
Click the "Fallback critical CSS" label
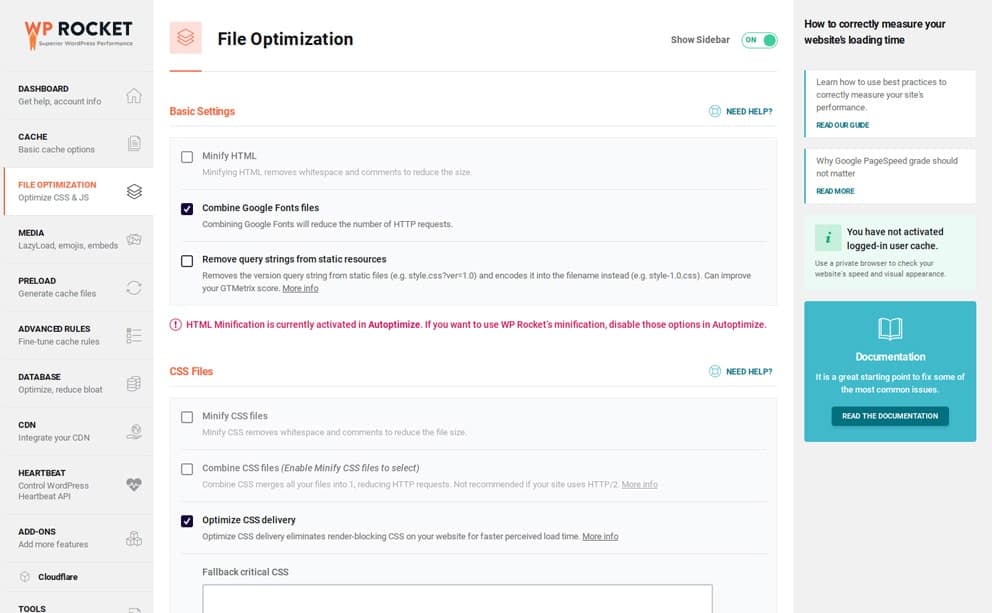point(245,572)
